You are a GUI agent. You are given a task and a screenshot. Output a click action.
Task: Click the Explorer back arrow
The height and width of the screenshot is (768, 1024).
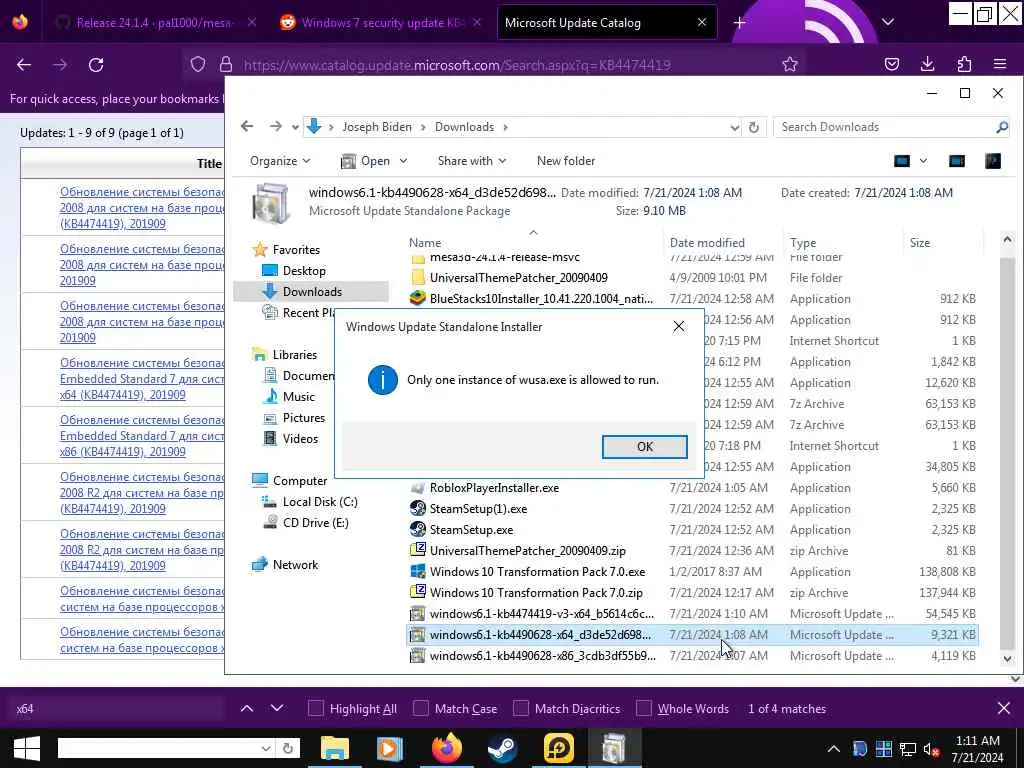pos(247,126)
